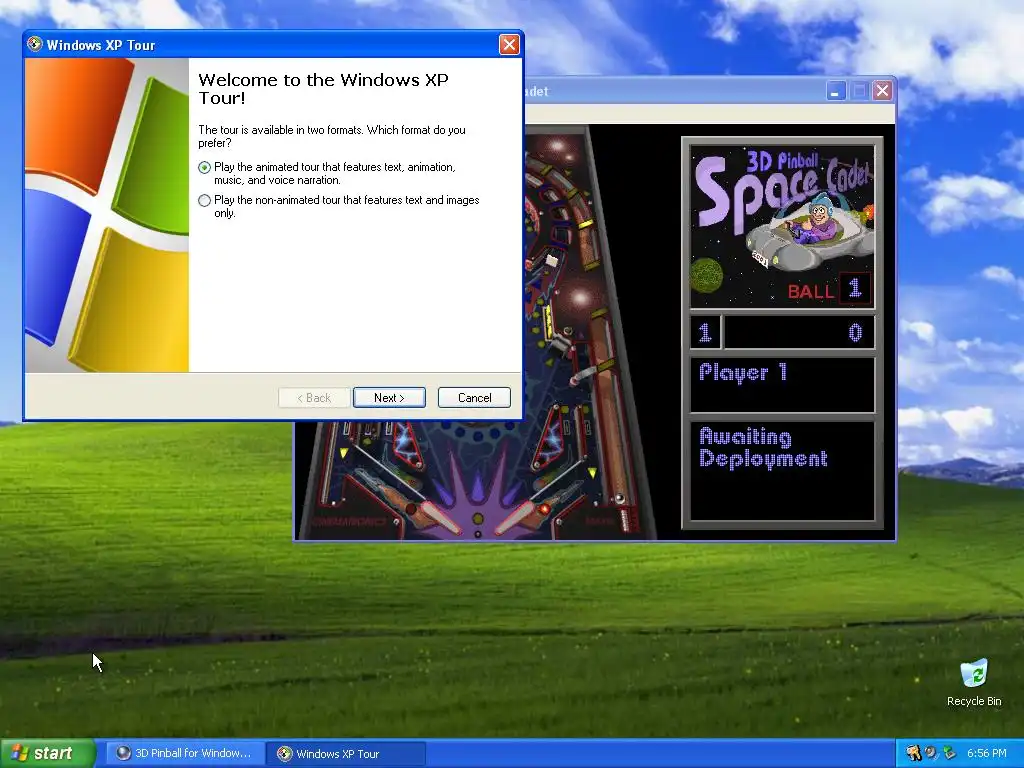The height and width of the screenshot is (768, 1024).
Task: Click the Space Cadet logo image in Pinball
Action: click(782, 226)
